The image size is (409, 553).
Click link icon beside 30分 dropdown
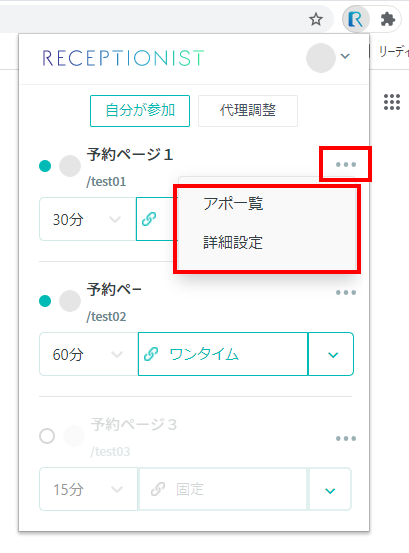tap(149, 219)
